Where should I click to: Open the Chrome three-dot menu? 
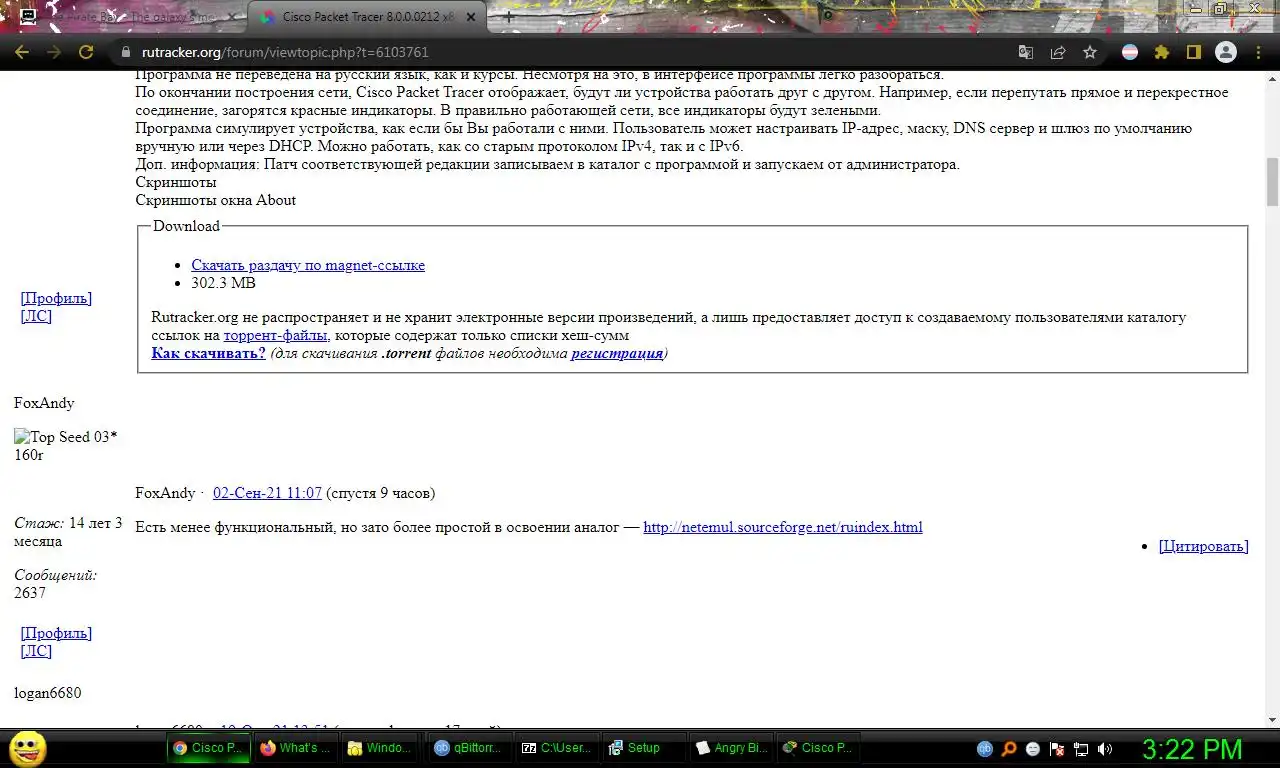[x=1258, y=52]
